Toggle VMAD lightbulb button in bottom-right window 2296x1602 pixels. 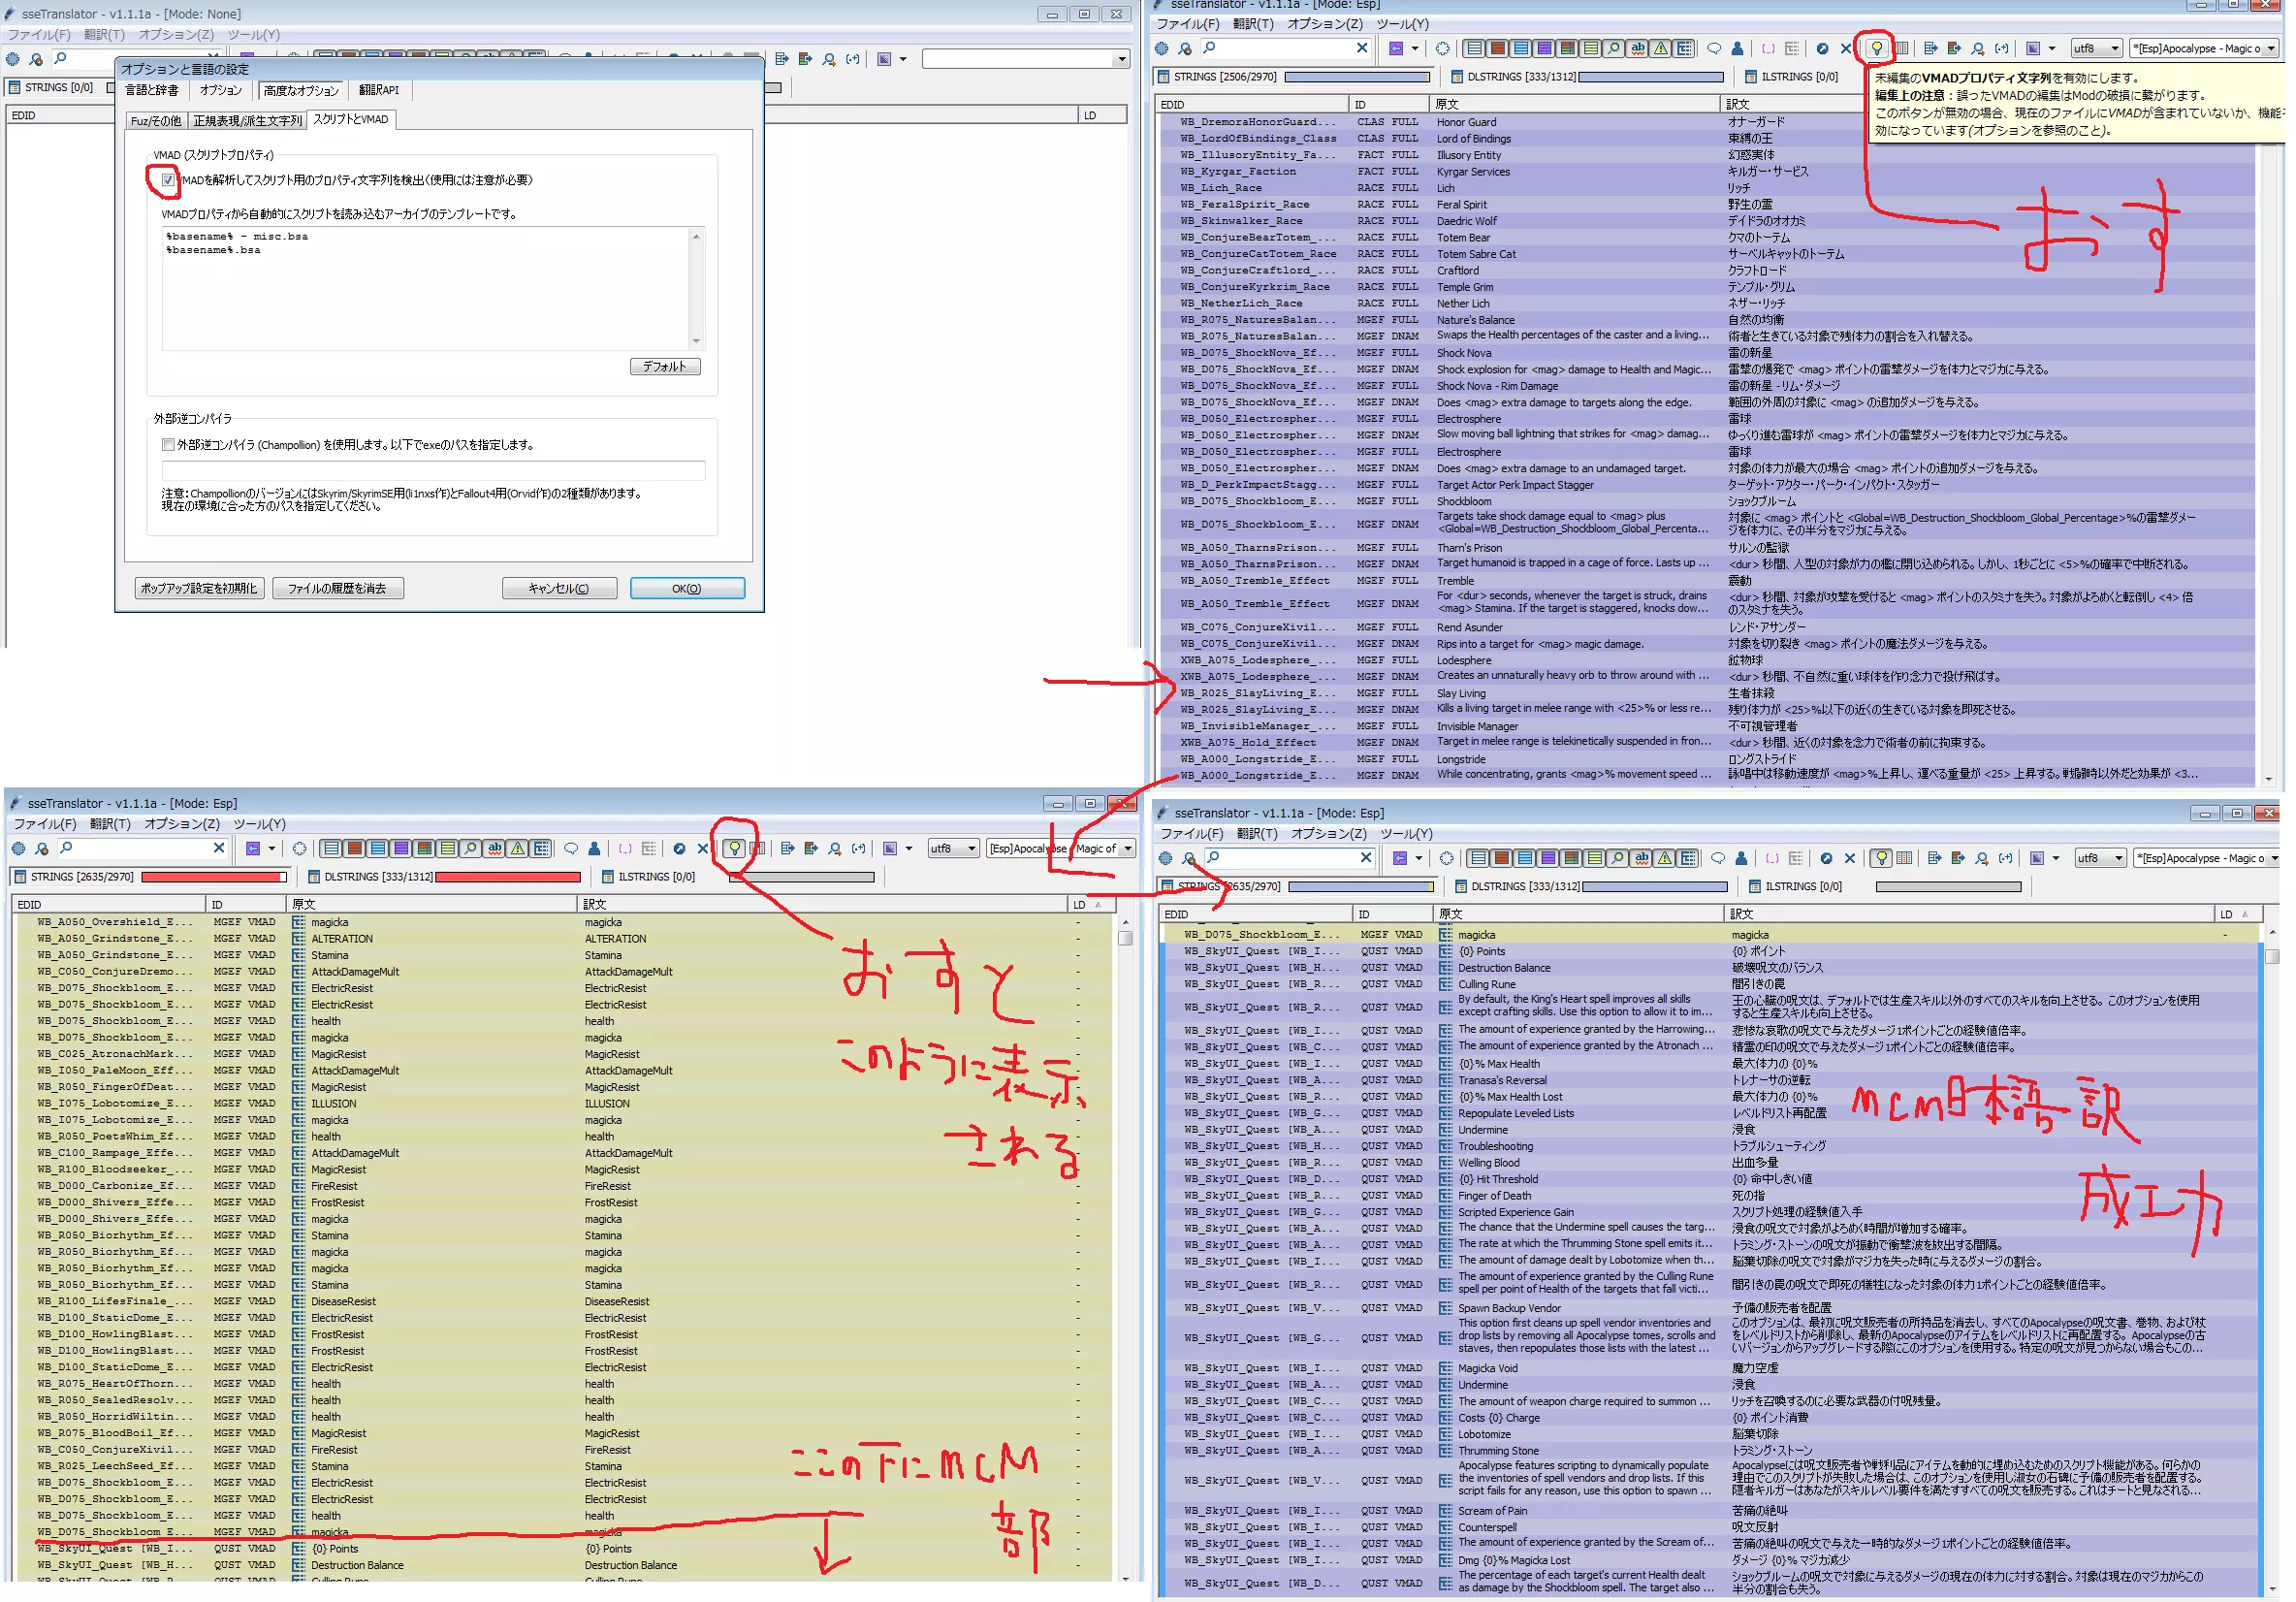(x=1882, y=858)
